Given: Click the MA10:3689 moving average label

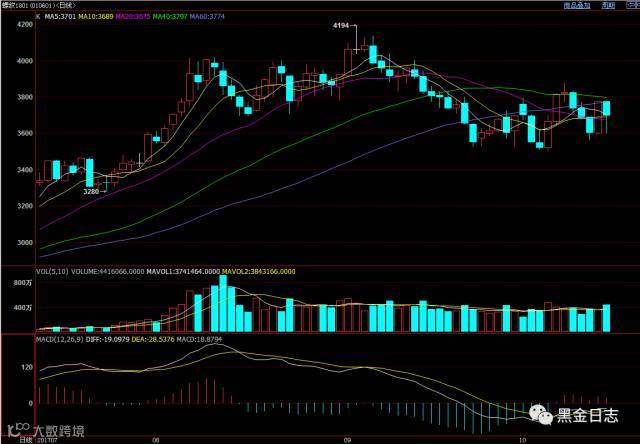Looking at the screenshot, I should point(96,17).
